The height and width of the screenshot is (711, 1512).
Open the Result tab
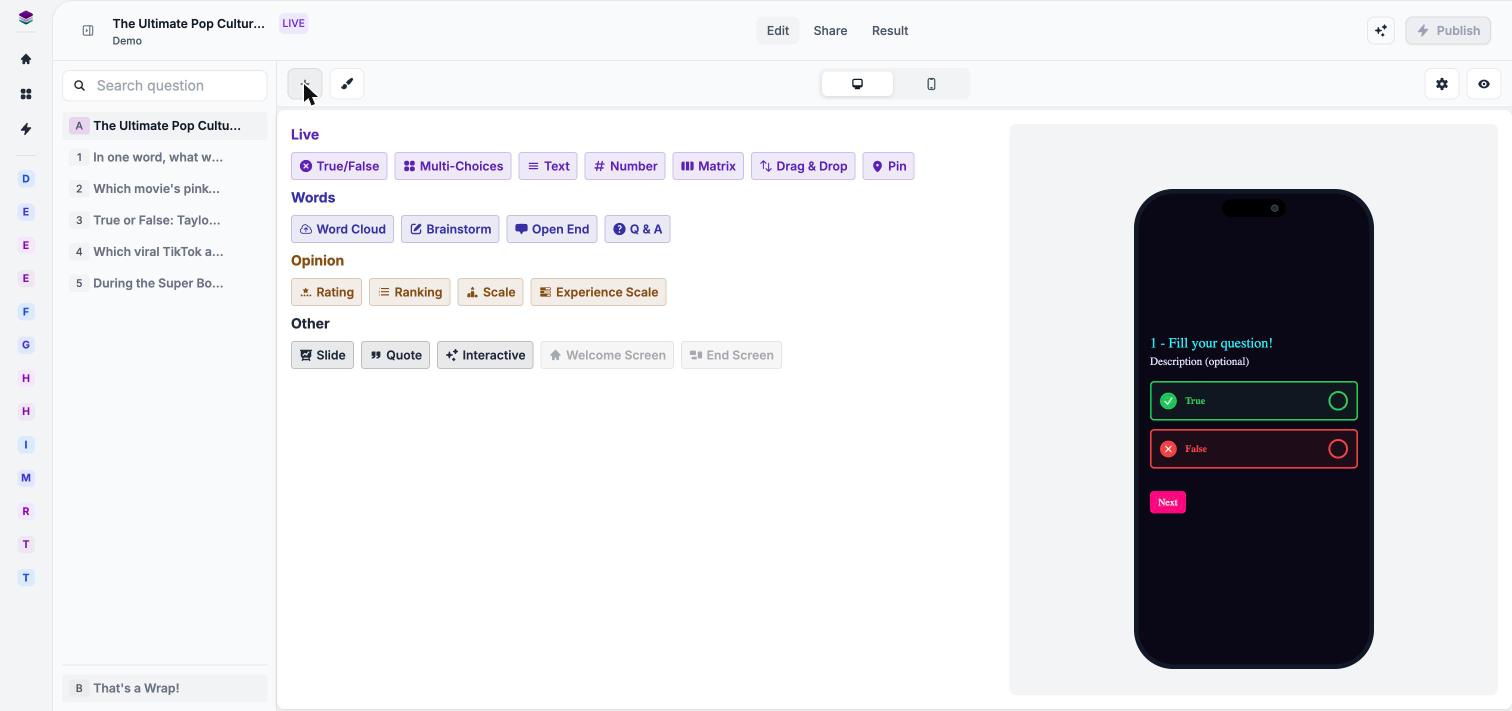coord(890,31)
